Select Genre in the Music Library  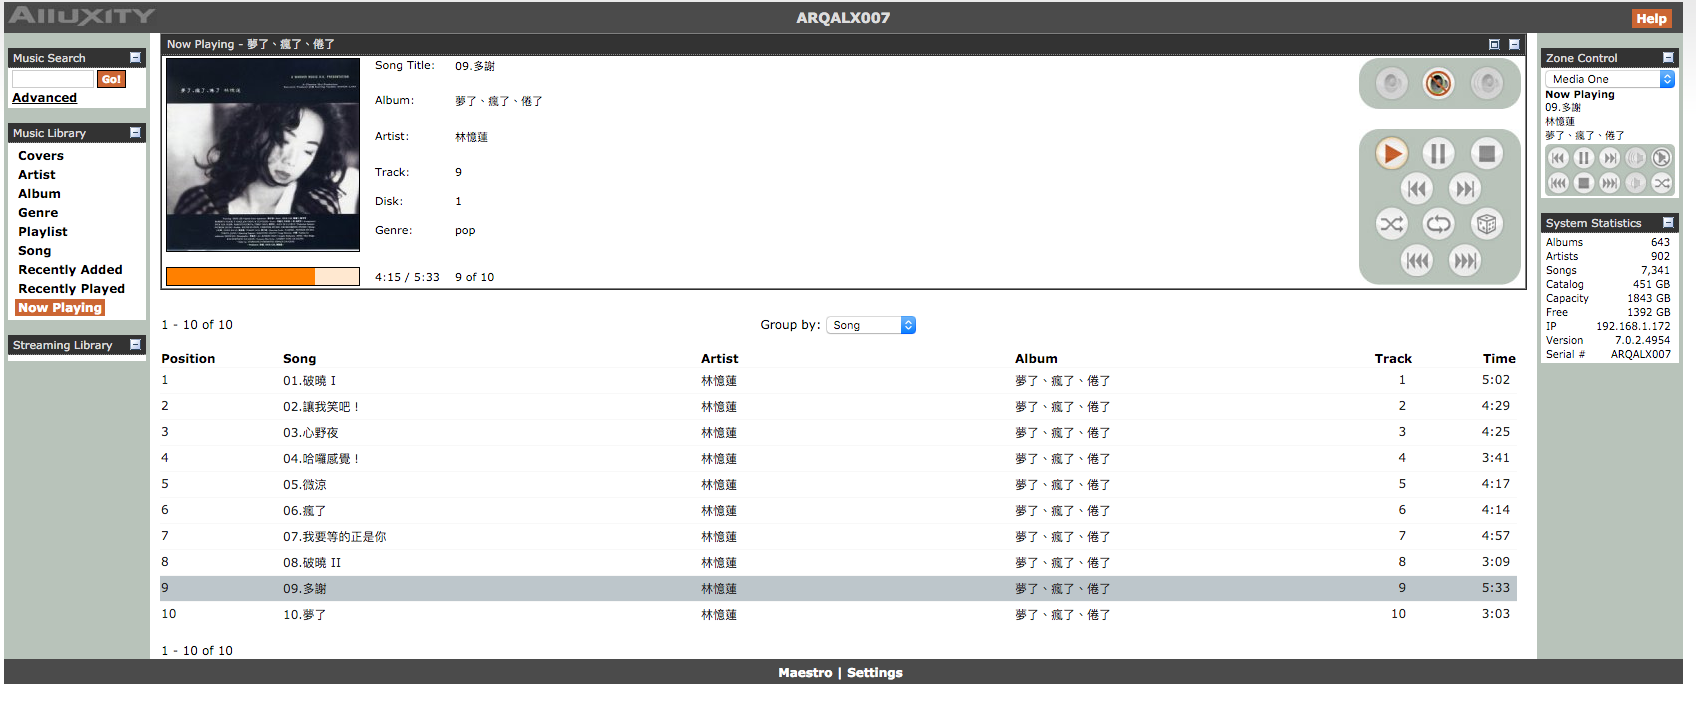coord(38,213)
